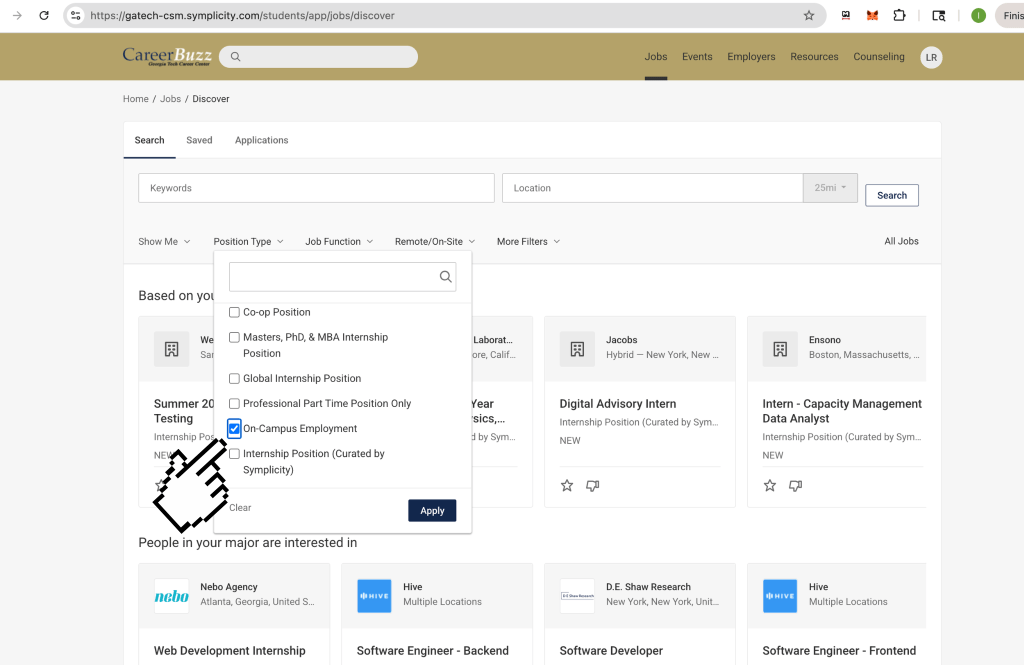The image size is (1024, 665).
Task: Click the Search button
Action: 891,195
